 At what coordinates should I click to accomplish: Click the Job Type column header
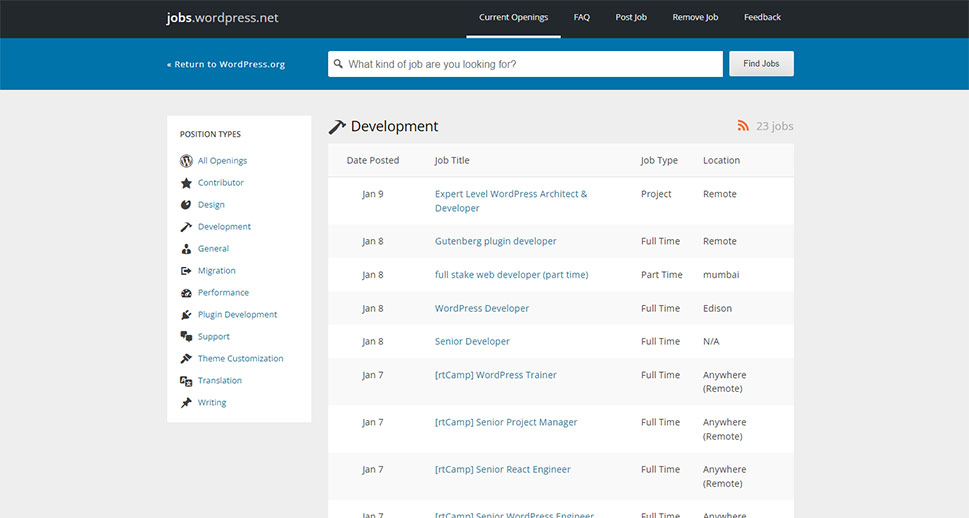pos(659,160)
